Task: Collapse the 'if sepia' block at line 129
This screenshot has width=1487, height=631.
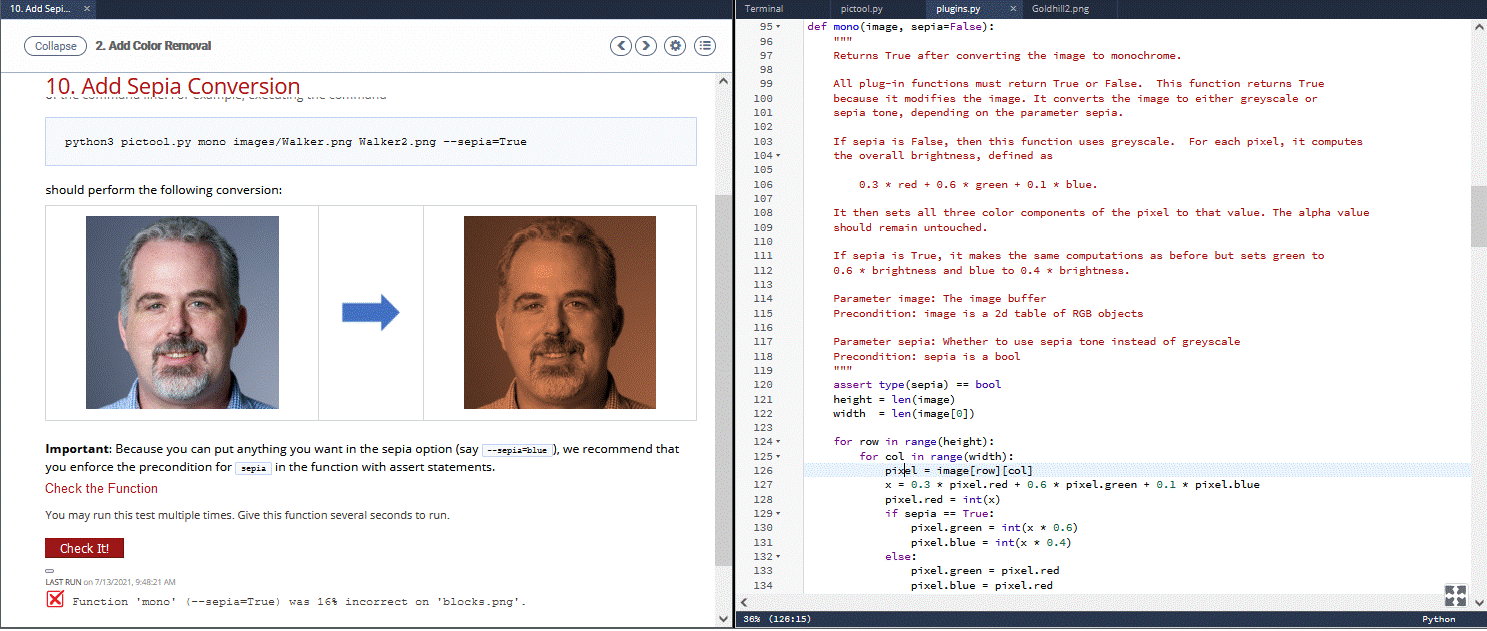Action: pos(776,513)
